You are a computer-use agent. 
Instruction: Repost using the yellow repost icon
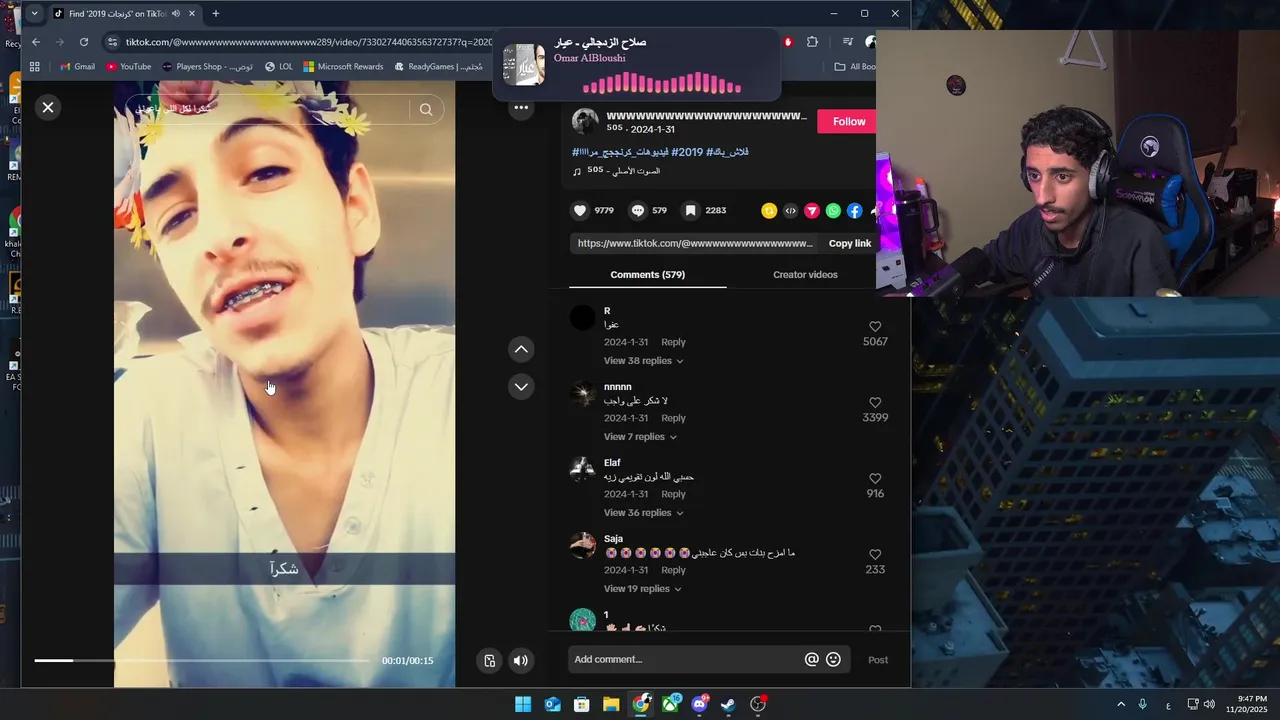(x=769, y=210)
